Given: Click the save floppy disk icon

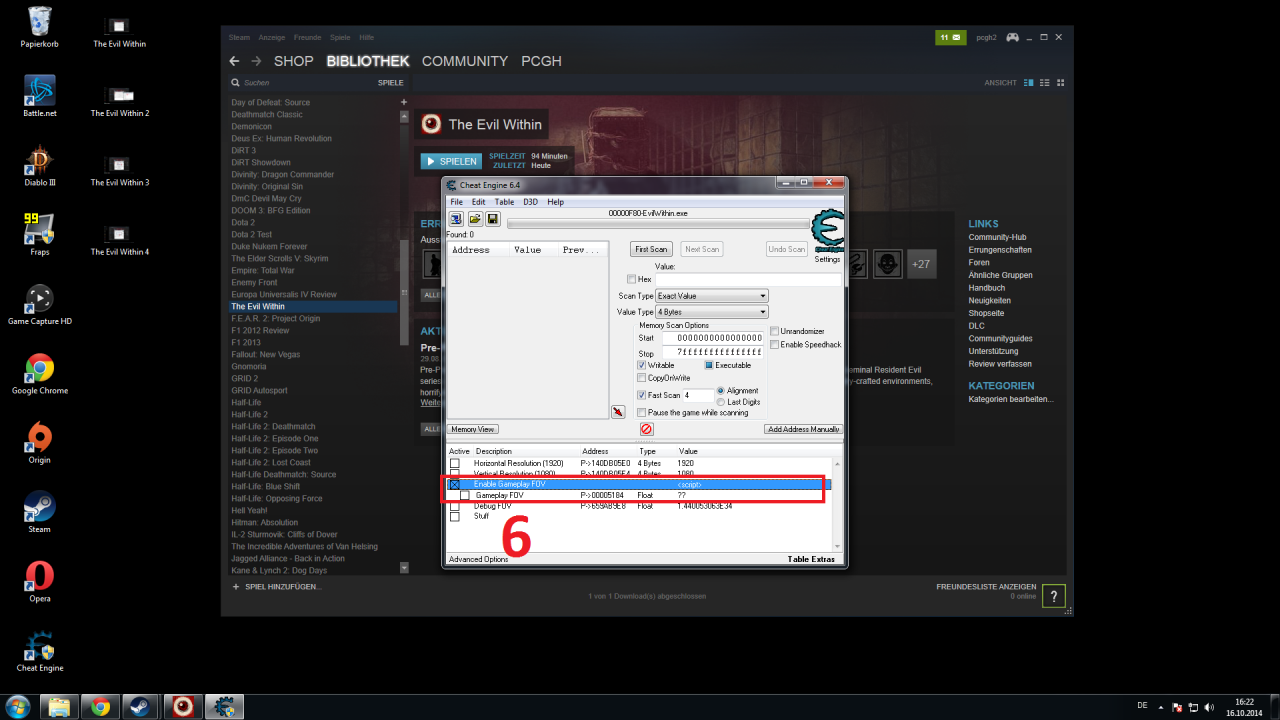Looking at the screenshot, I should pyautogui.click(x=493, y=218).
